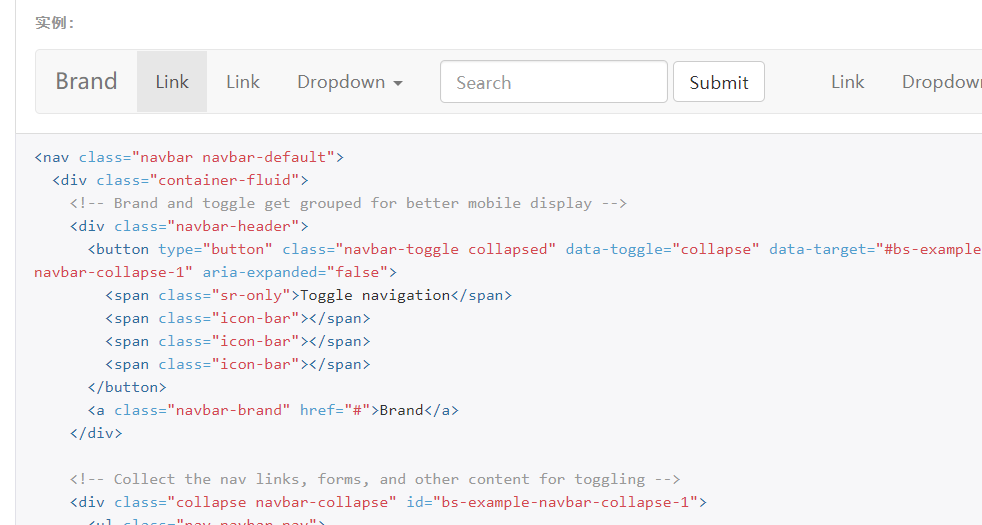Click the div id="bs-example-navbar-collapse-1" line
The image size is (982, 525).
point(388,502)
